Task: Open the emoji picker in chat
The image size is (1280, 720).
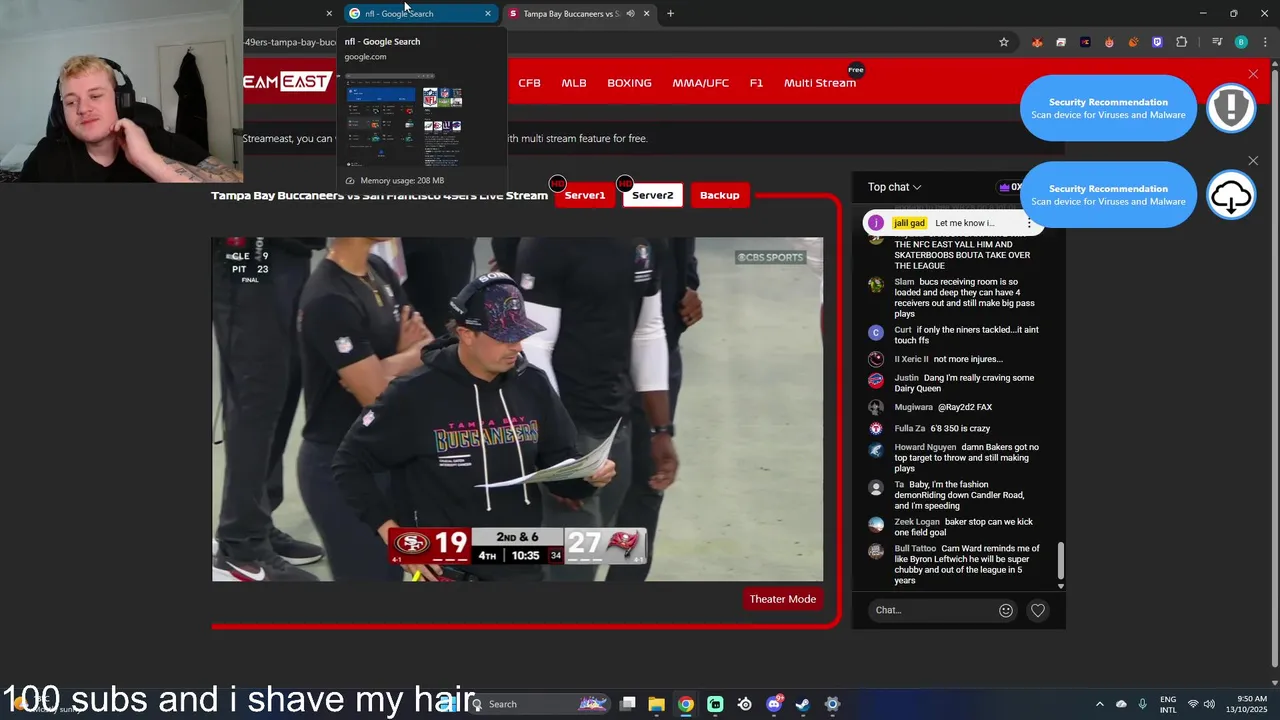Action: [x=1006, y=610]
